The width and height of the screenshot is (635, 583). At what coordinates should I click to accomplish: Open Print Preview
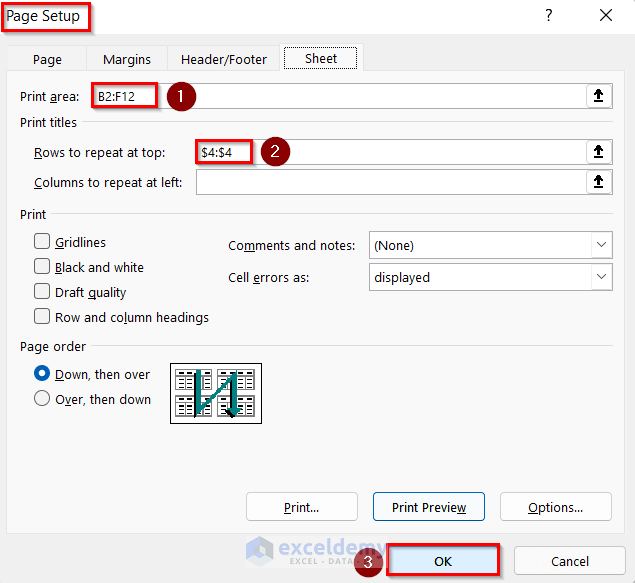click(x=429, y=507)
